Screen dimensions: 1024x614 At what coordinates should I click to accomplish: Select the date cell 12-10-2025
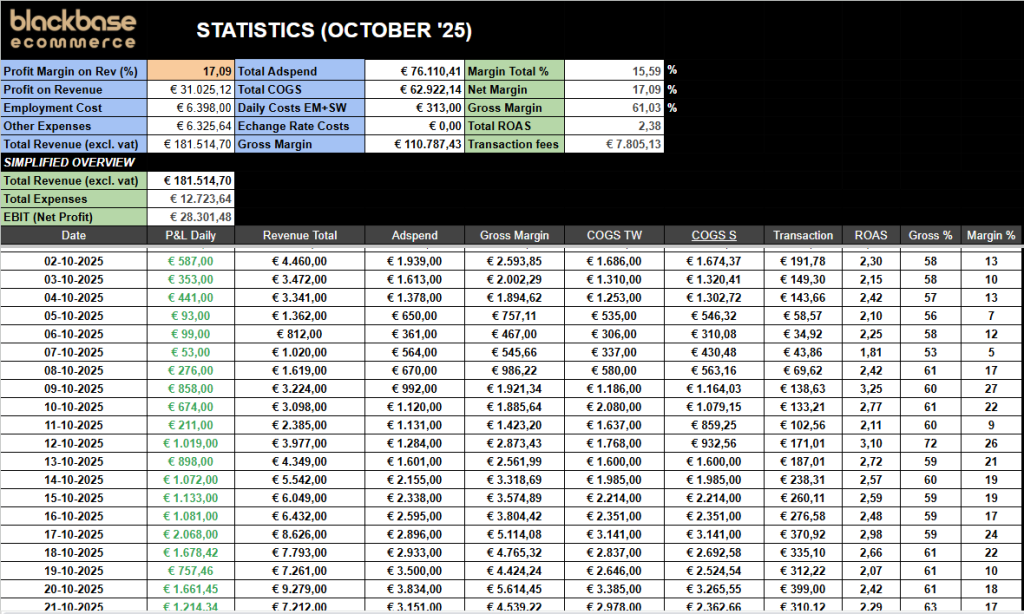click(x=74, y=443)
